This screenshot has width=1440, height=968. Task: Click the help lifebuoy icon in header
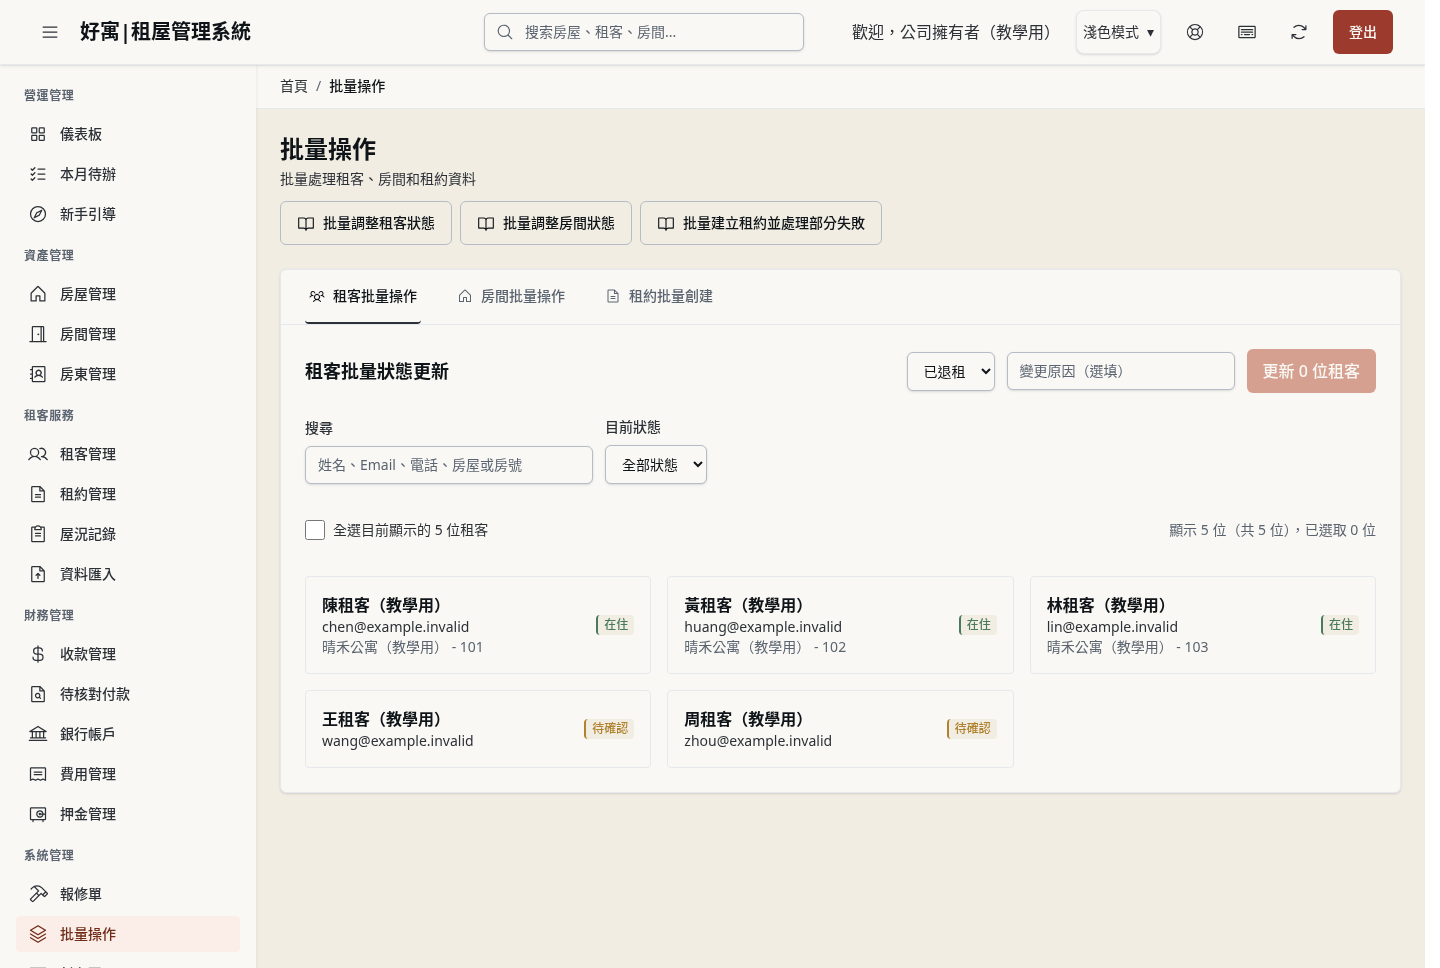pyautogui.click(x=1195, y=32)
